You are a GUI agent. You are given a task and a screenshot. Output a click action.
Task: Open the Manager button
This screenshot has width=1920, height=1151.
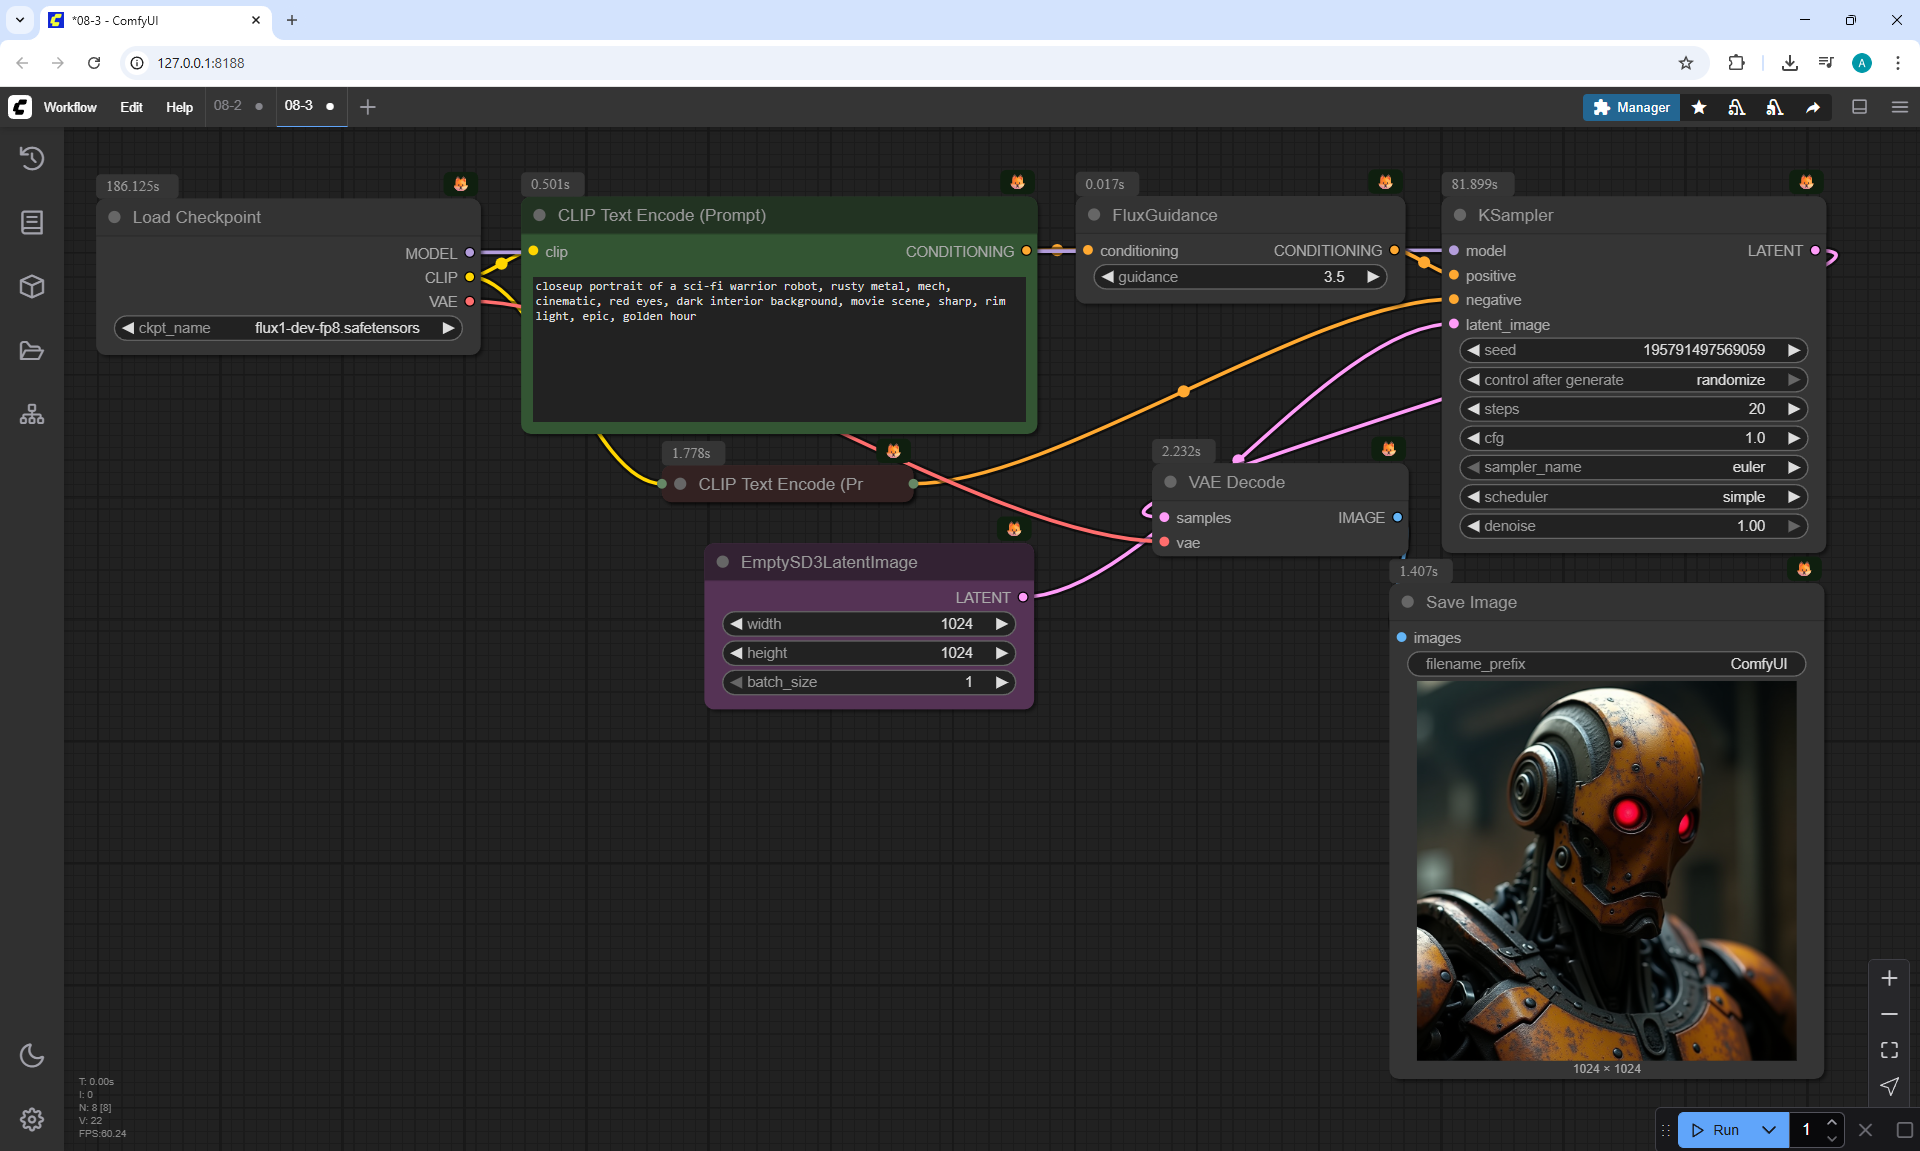click(1631, 107)
